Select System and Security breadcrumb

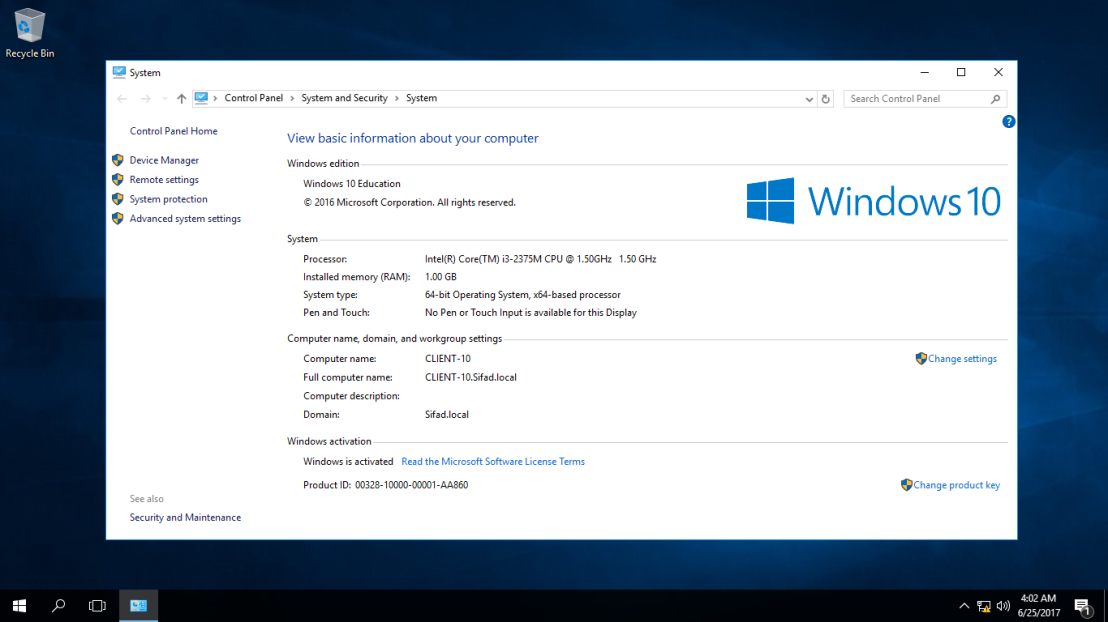click(344, 98)
